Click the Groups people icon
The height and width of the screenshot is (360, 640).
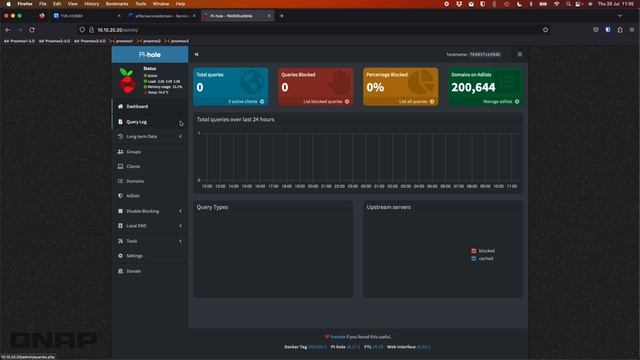click(120, 151)
